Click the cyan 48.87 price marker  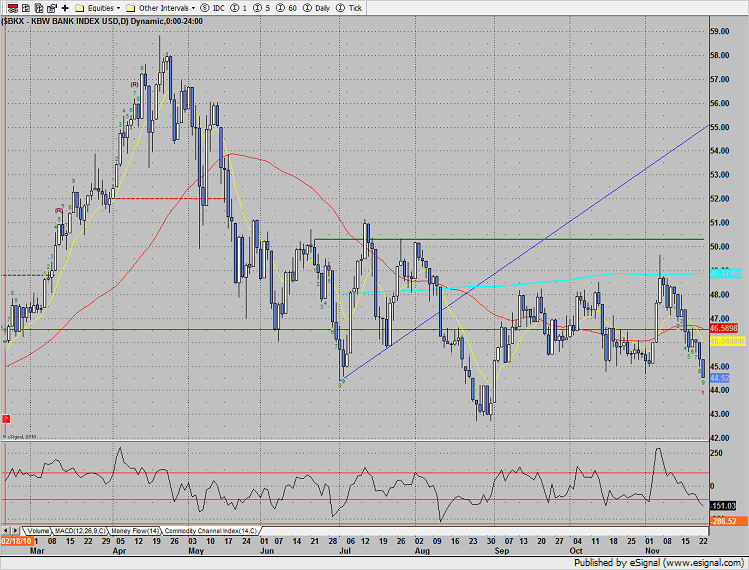pos(726,274)
